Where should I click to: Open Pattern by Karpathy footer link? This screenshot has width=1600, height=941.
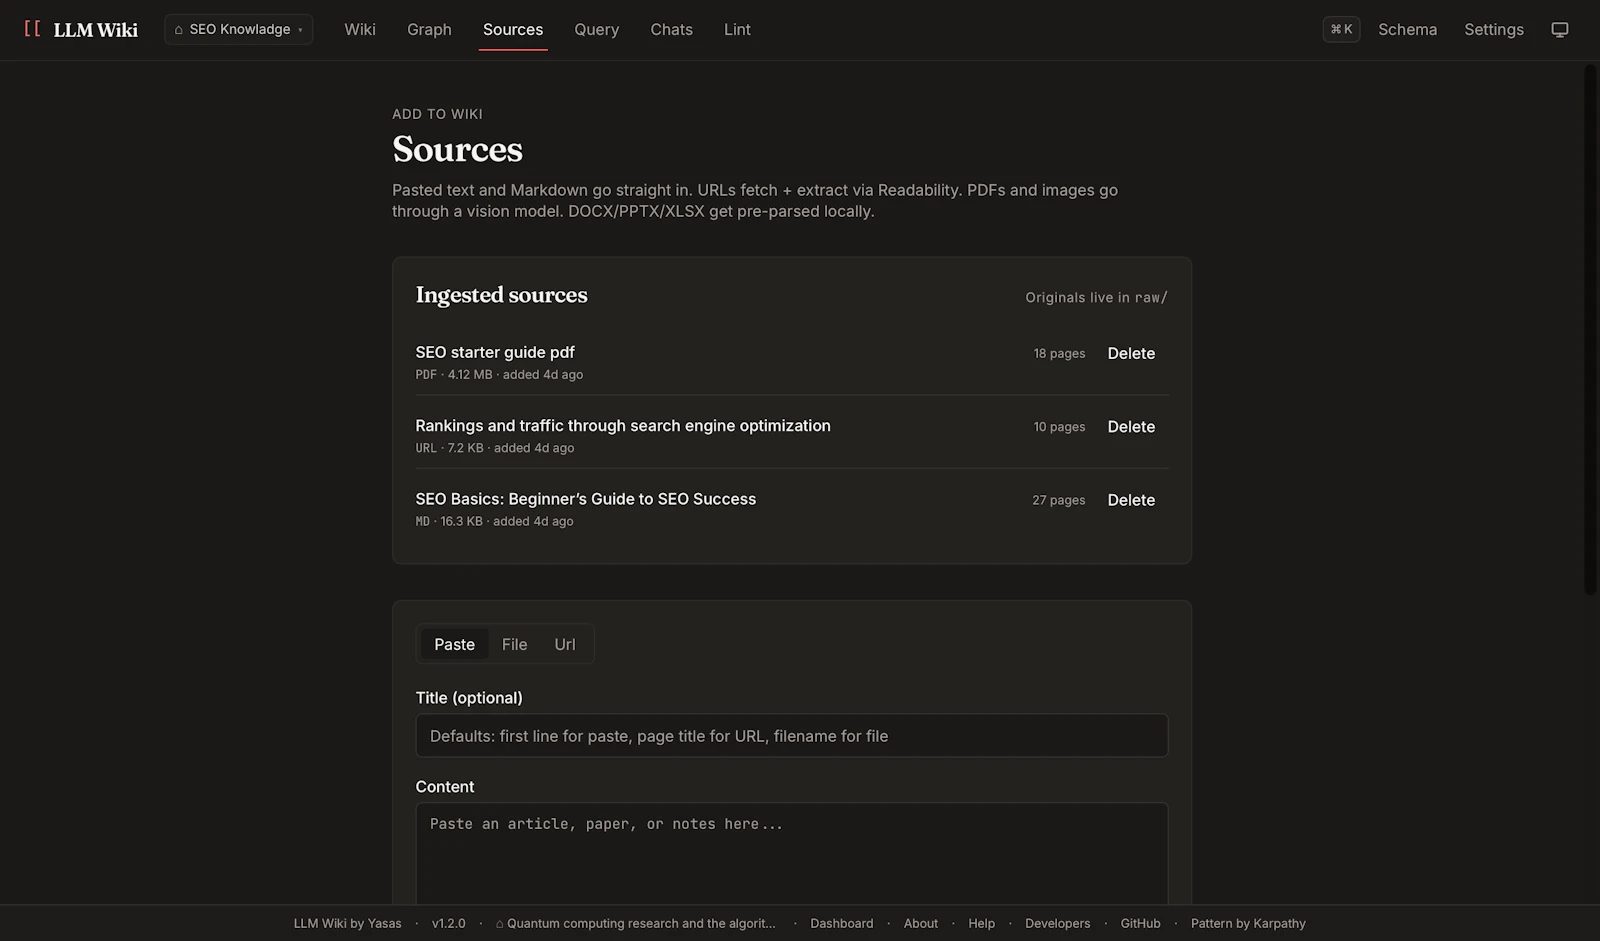tap(1248, 923)
